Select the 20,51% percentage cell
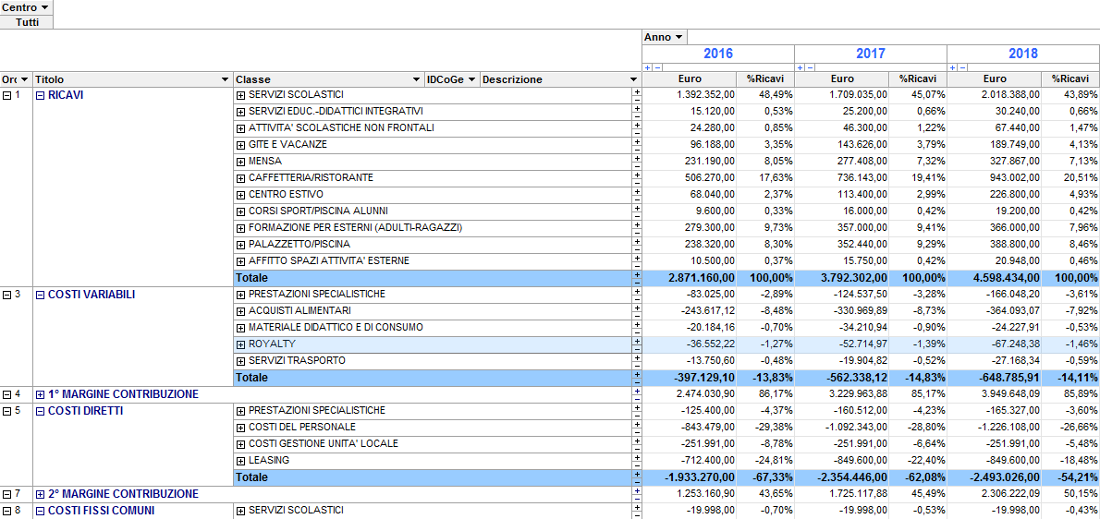 pos(1071,178)
